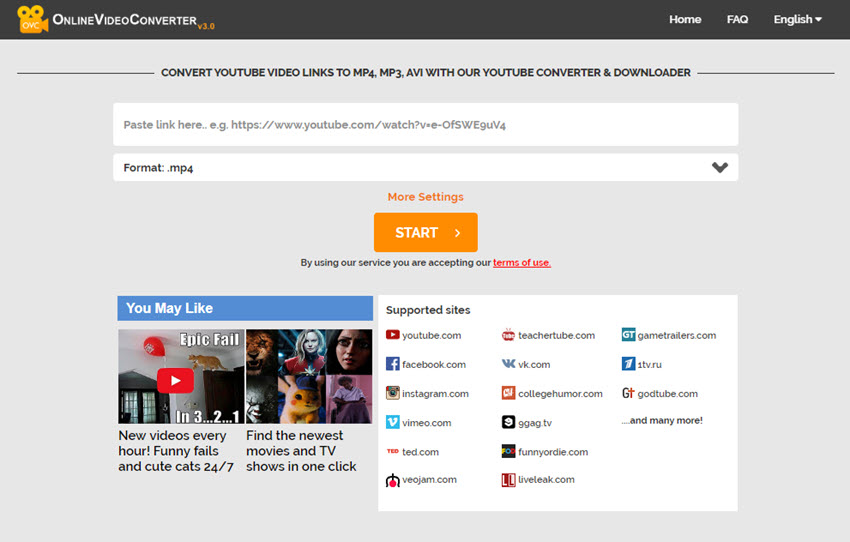This screenshot has height=542, width=850.
Task: Click 'New videos every hour' caption
Action: [176, 451]
